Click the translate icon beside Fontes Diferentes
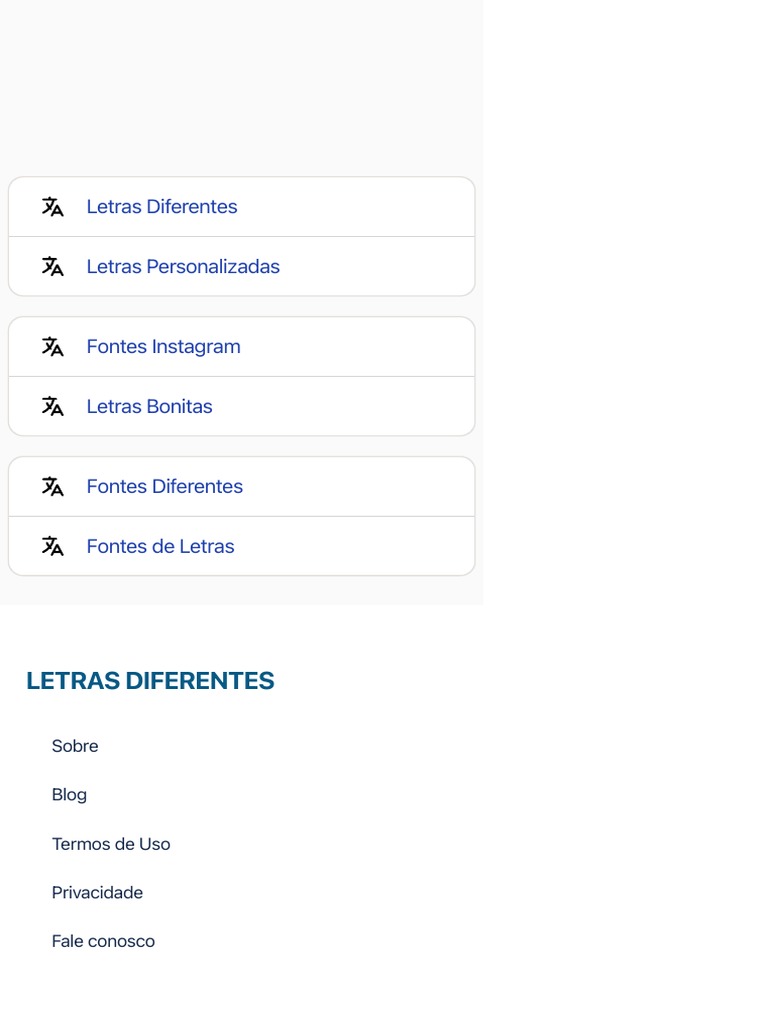The width and height of the screenshot is (768, 1024). coord(53,487)
